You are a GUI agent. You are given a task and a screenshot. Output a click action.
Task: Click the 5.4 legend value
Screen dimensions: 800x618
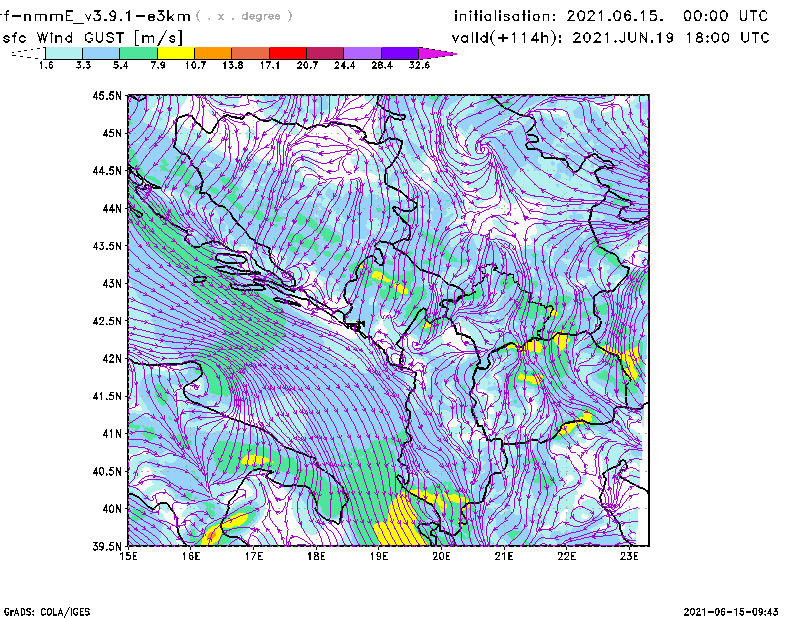[120, 65]
